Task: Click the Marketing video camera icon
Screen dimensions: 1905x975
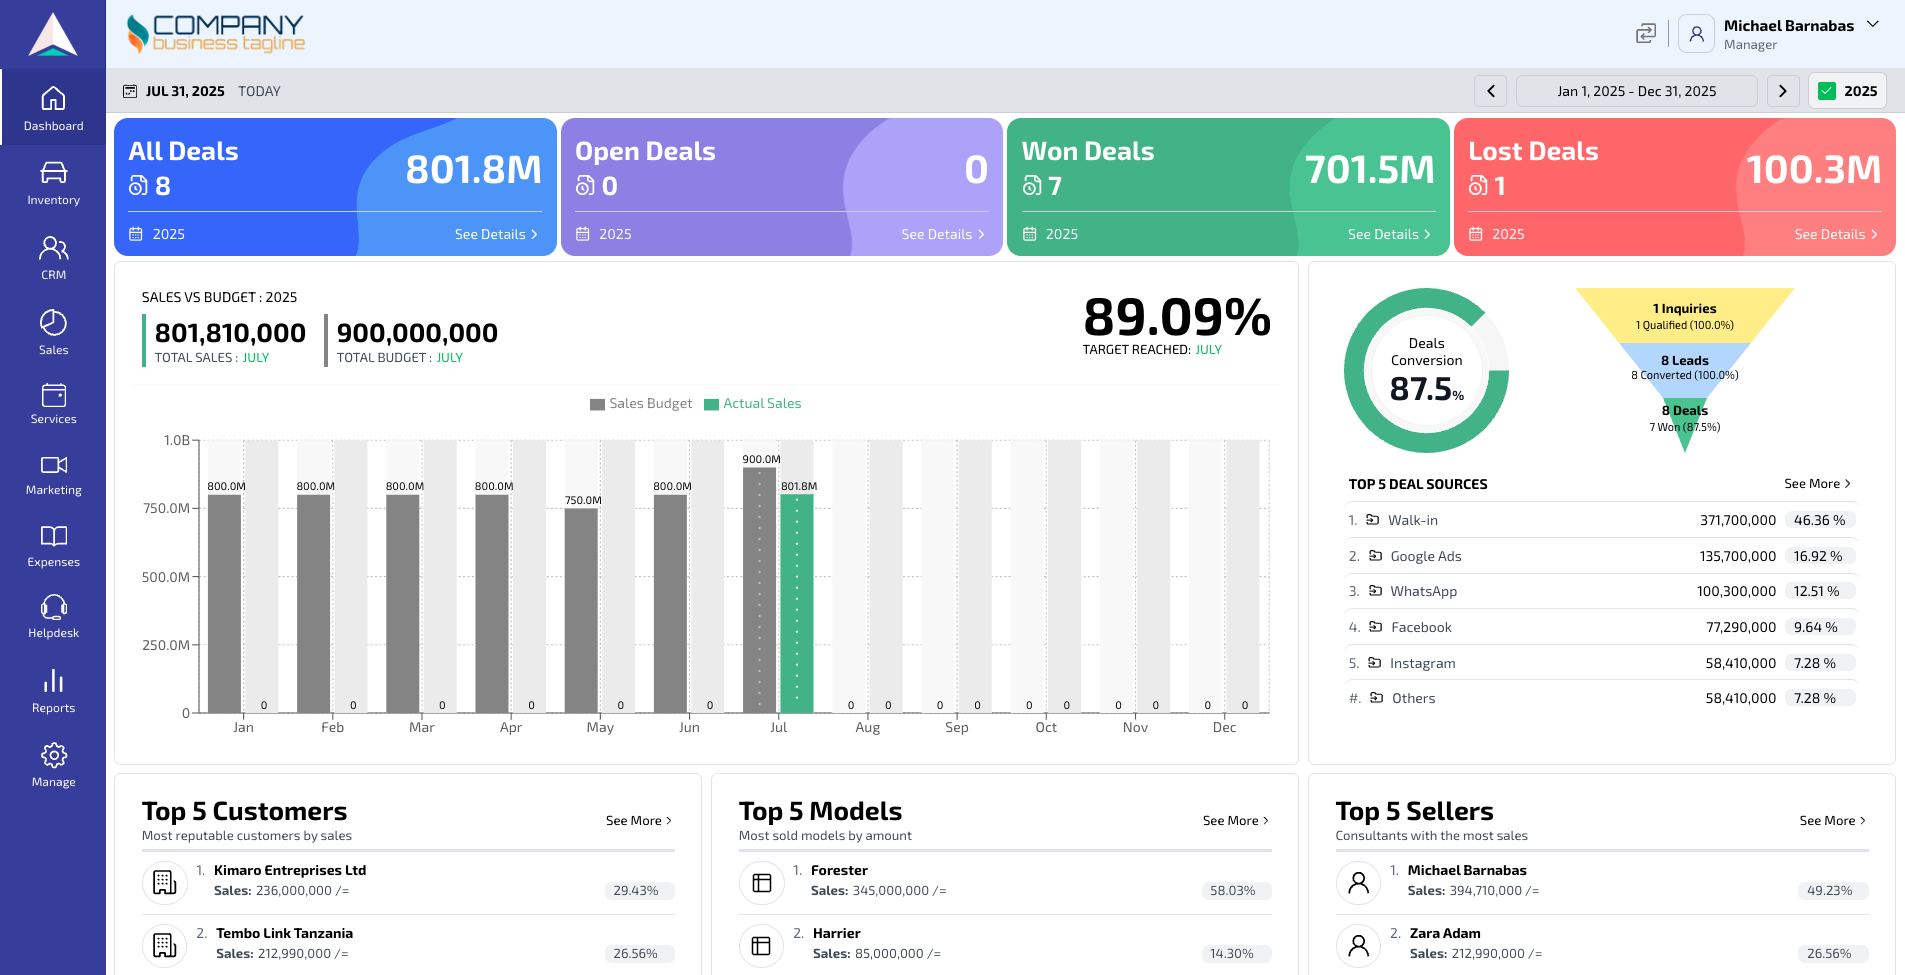Action: 53,465
